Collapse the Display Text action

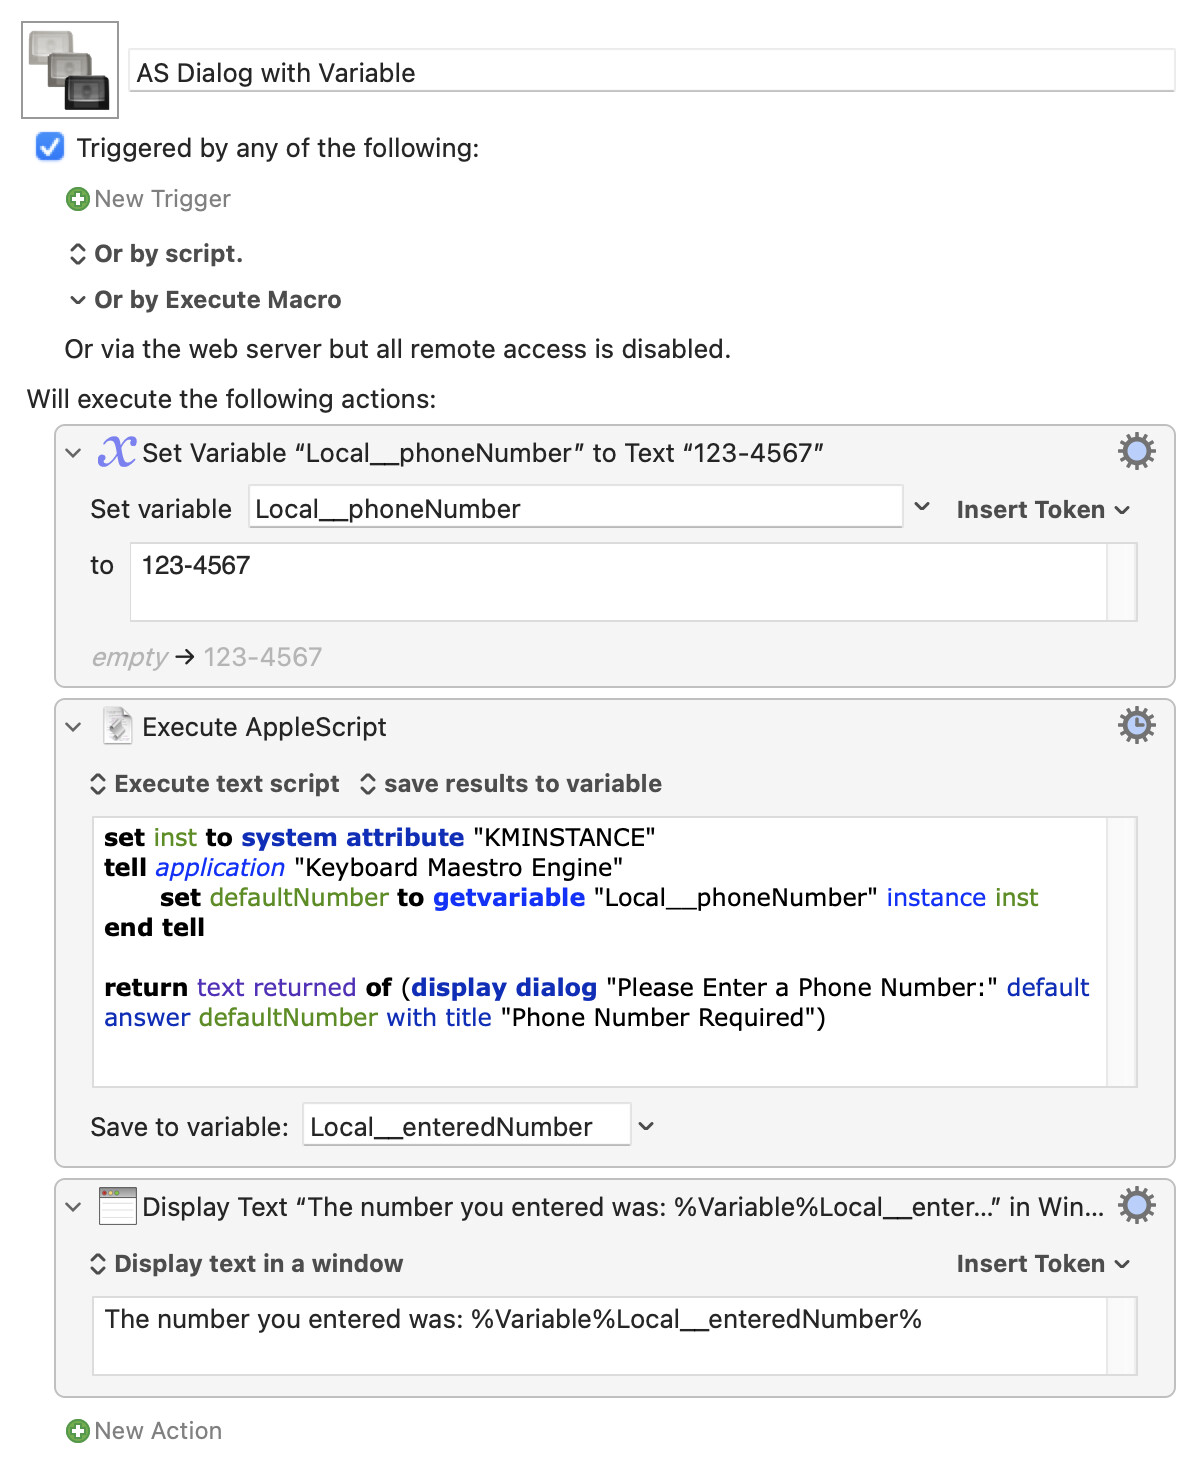pyautogui.click(x=73, y=1207)
